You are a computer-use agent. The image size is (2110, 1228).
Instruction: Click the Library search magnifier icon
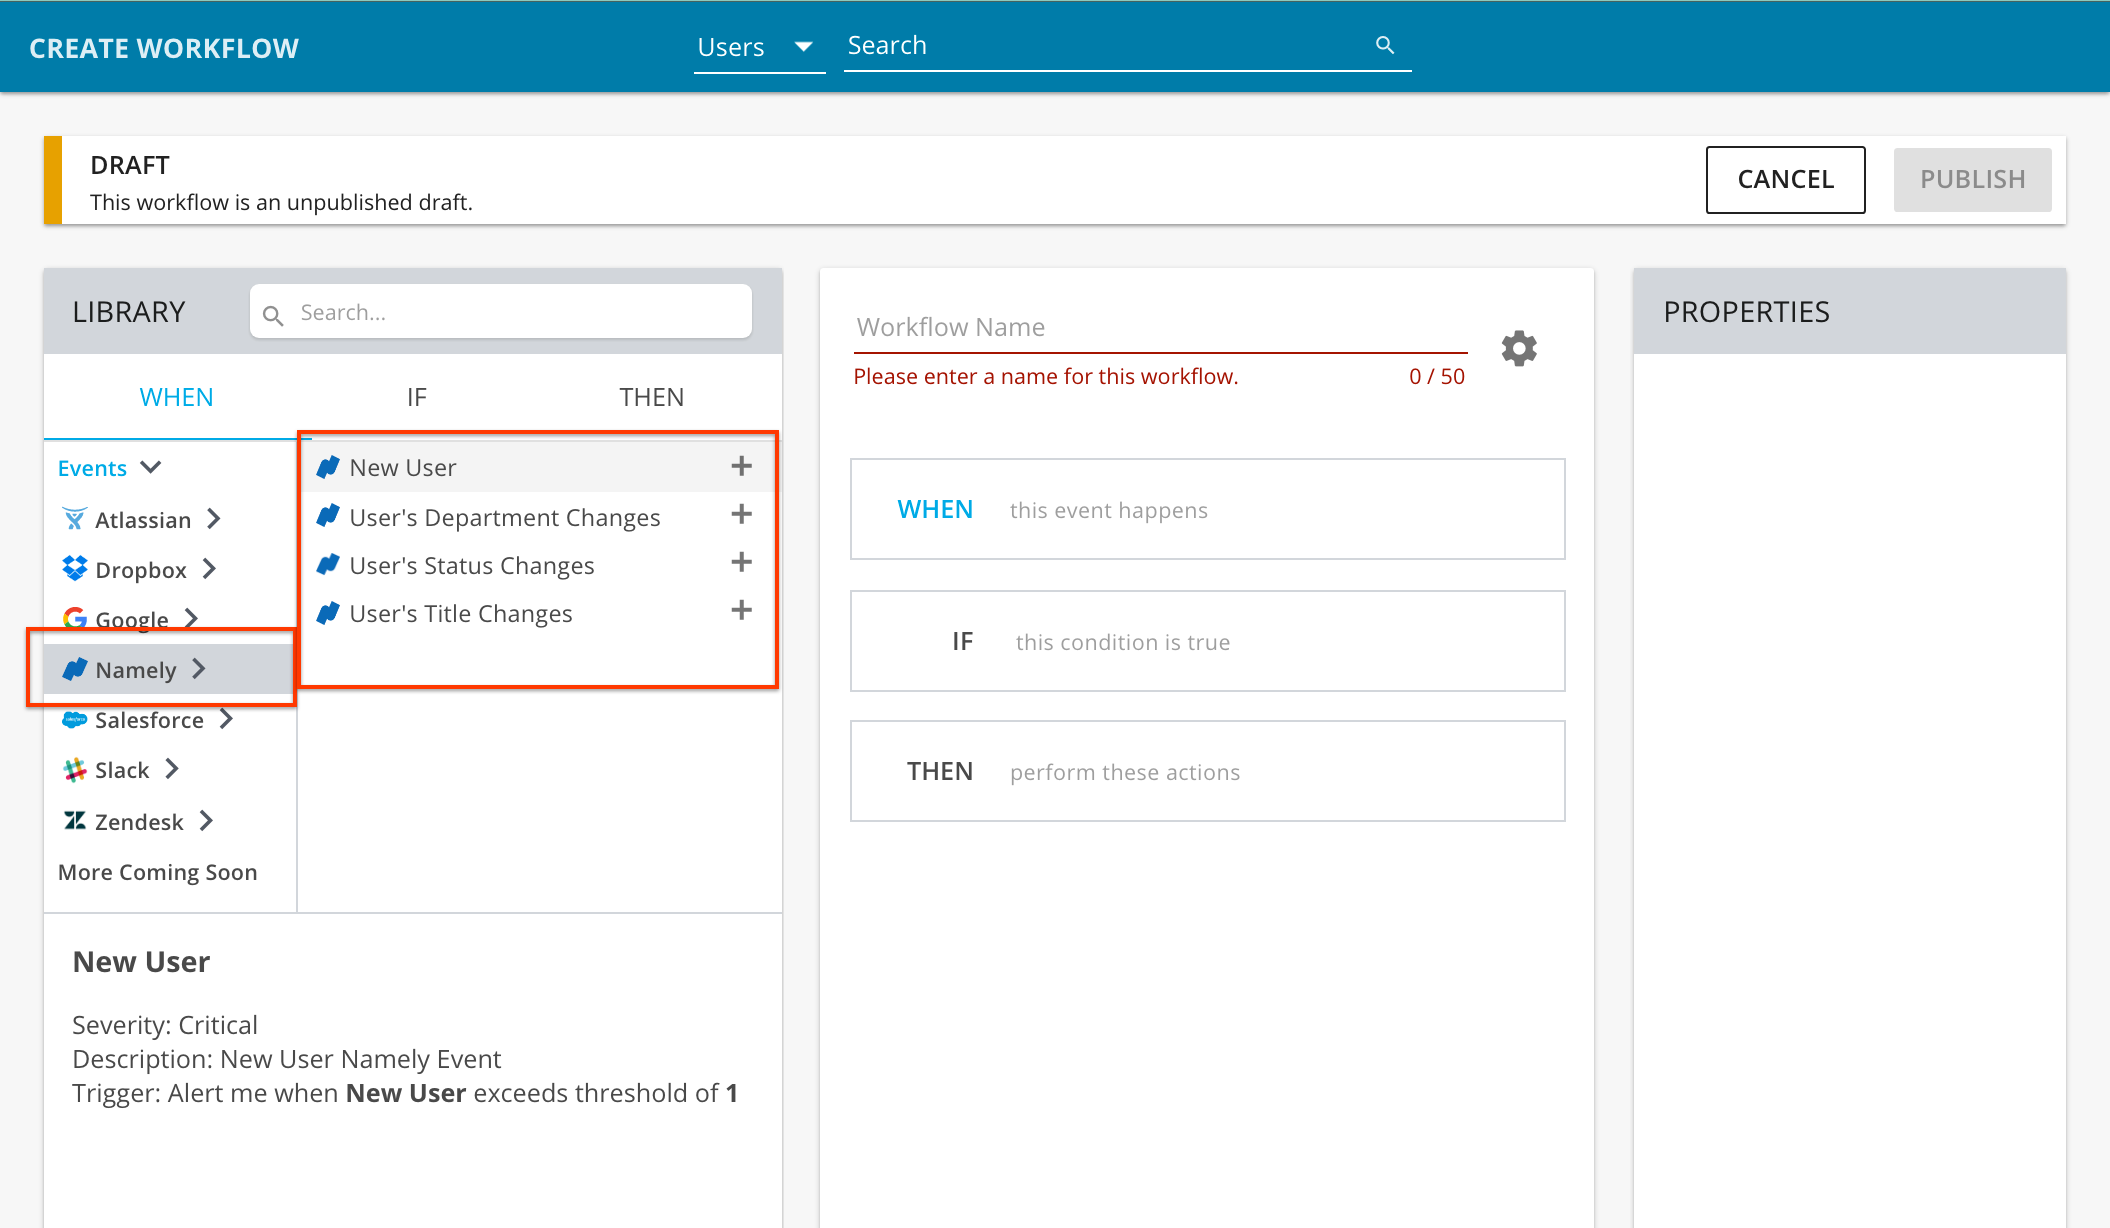point(272,315)
